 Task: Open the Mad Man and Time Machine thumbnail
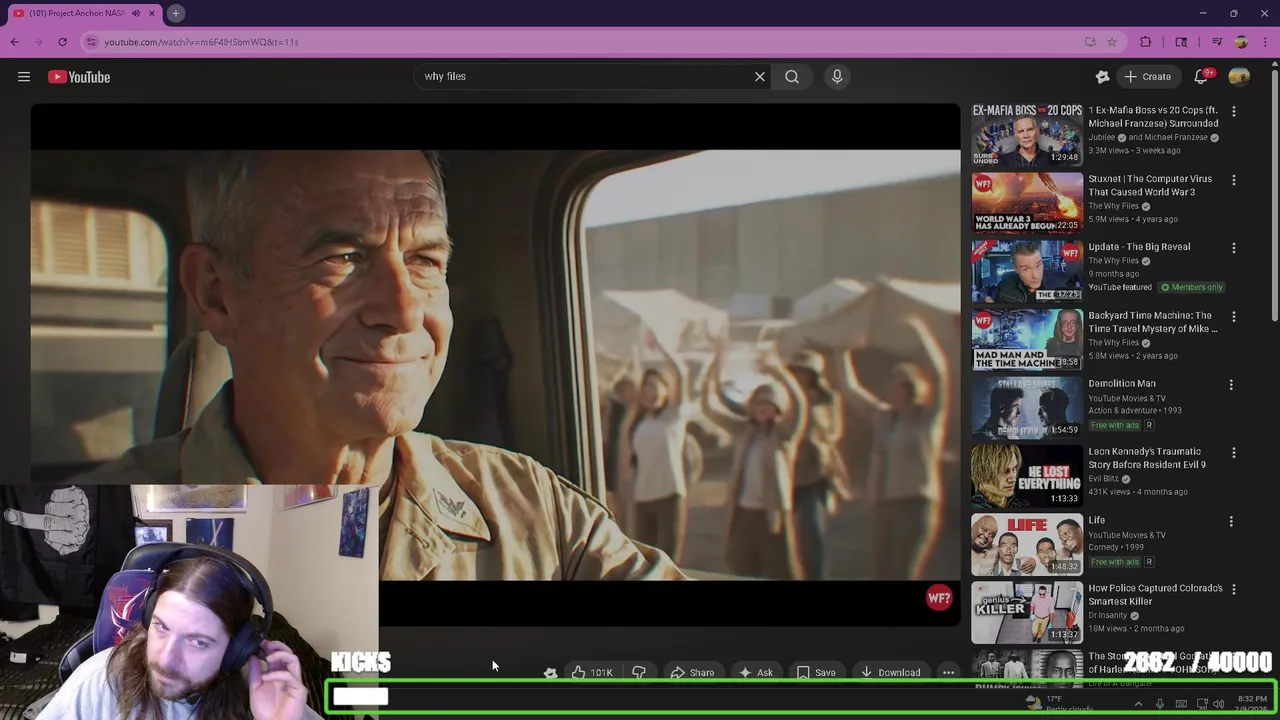pyautogui.click(x=1027, y=339)
